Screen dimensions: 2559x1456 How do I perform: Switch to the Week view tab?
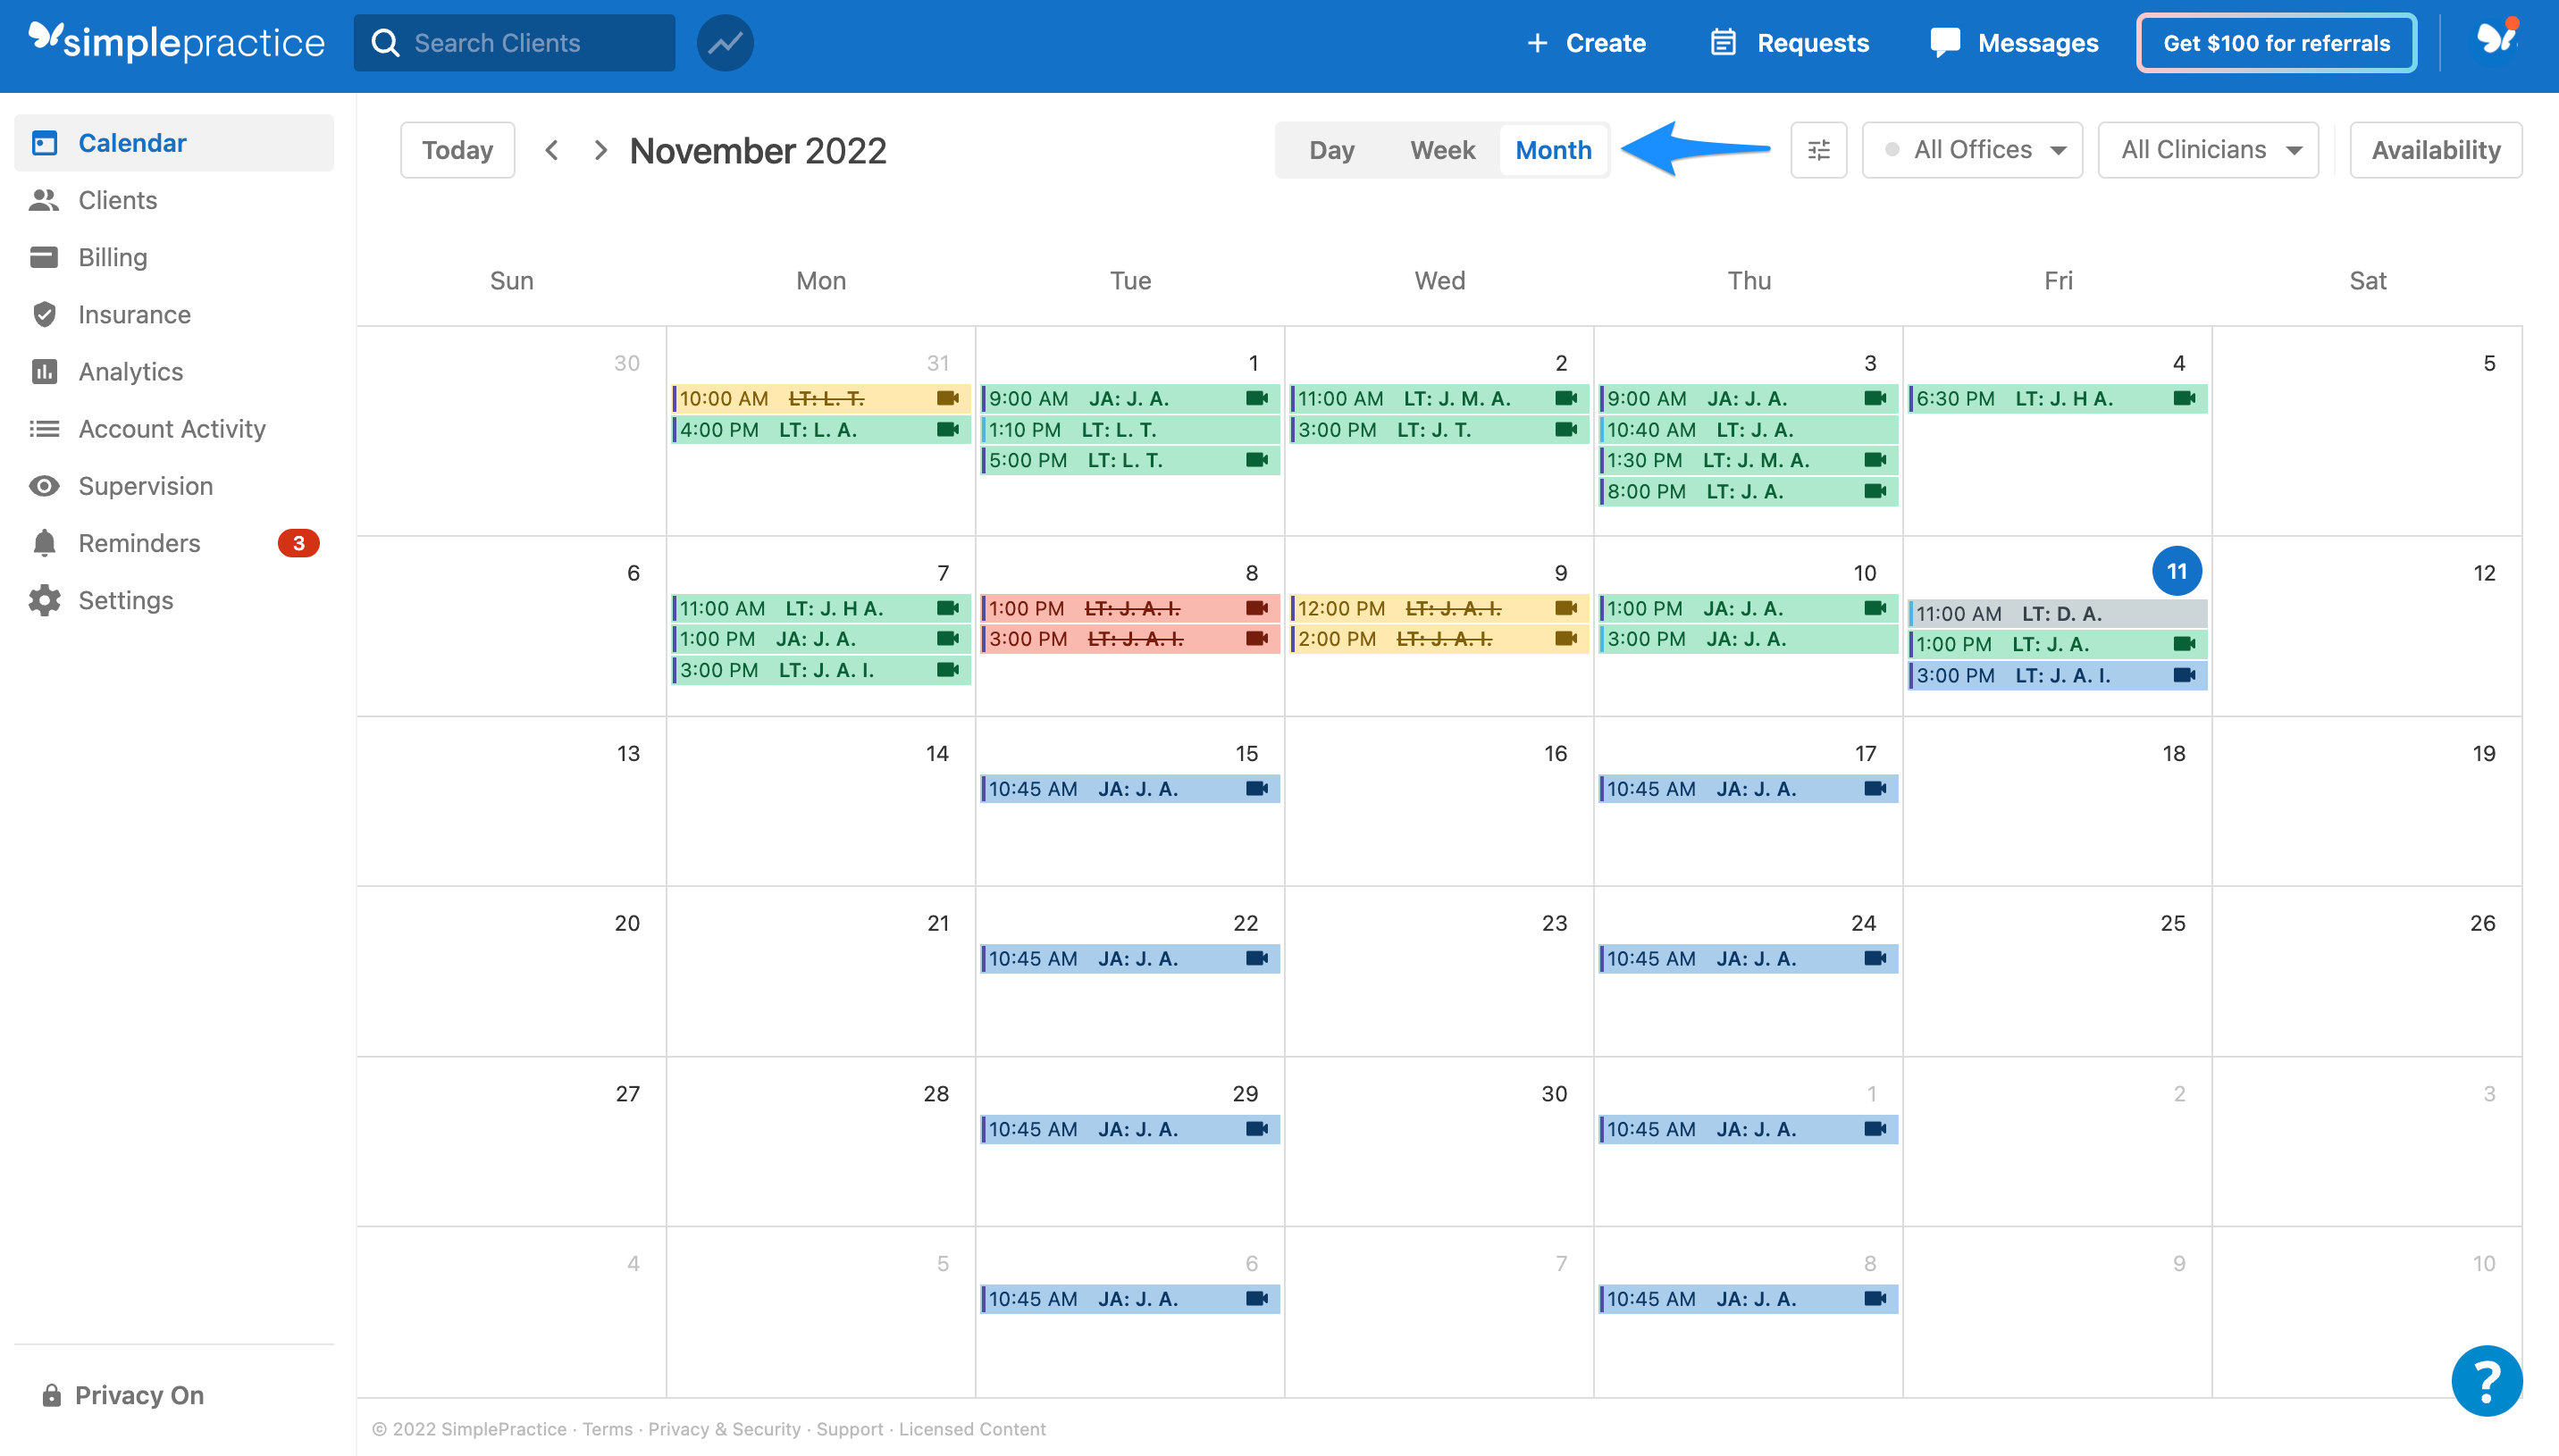point(1443,149)
